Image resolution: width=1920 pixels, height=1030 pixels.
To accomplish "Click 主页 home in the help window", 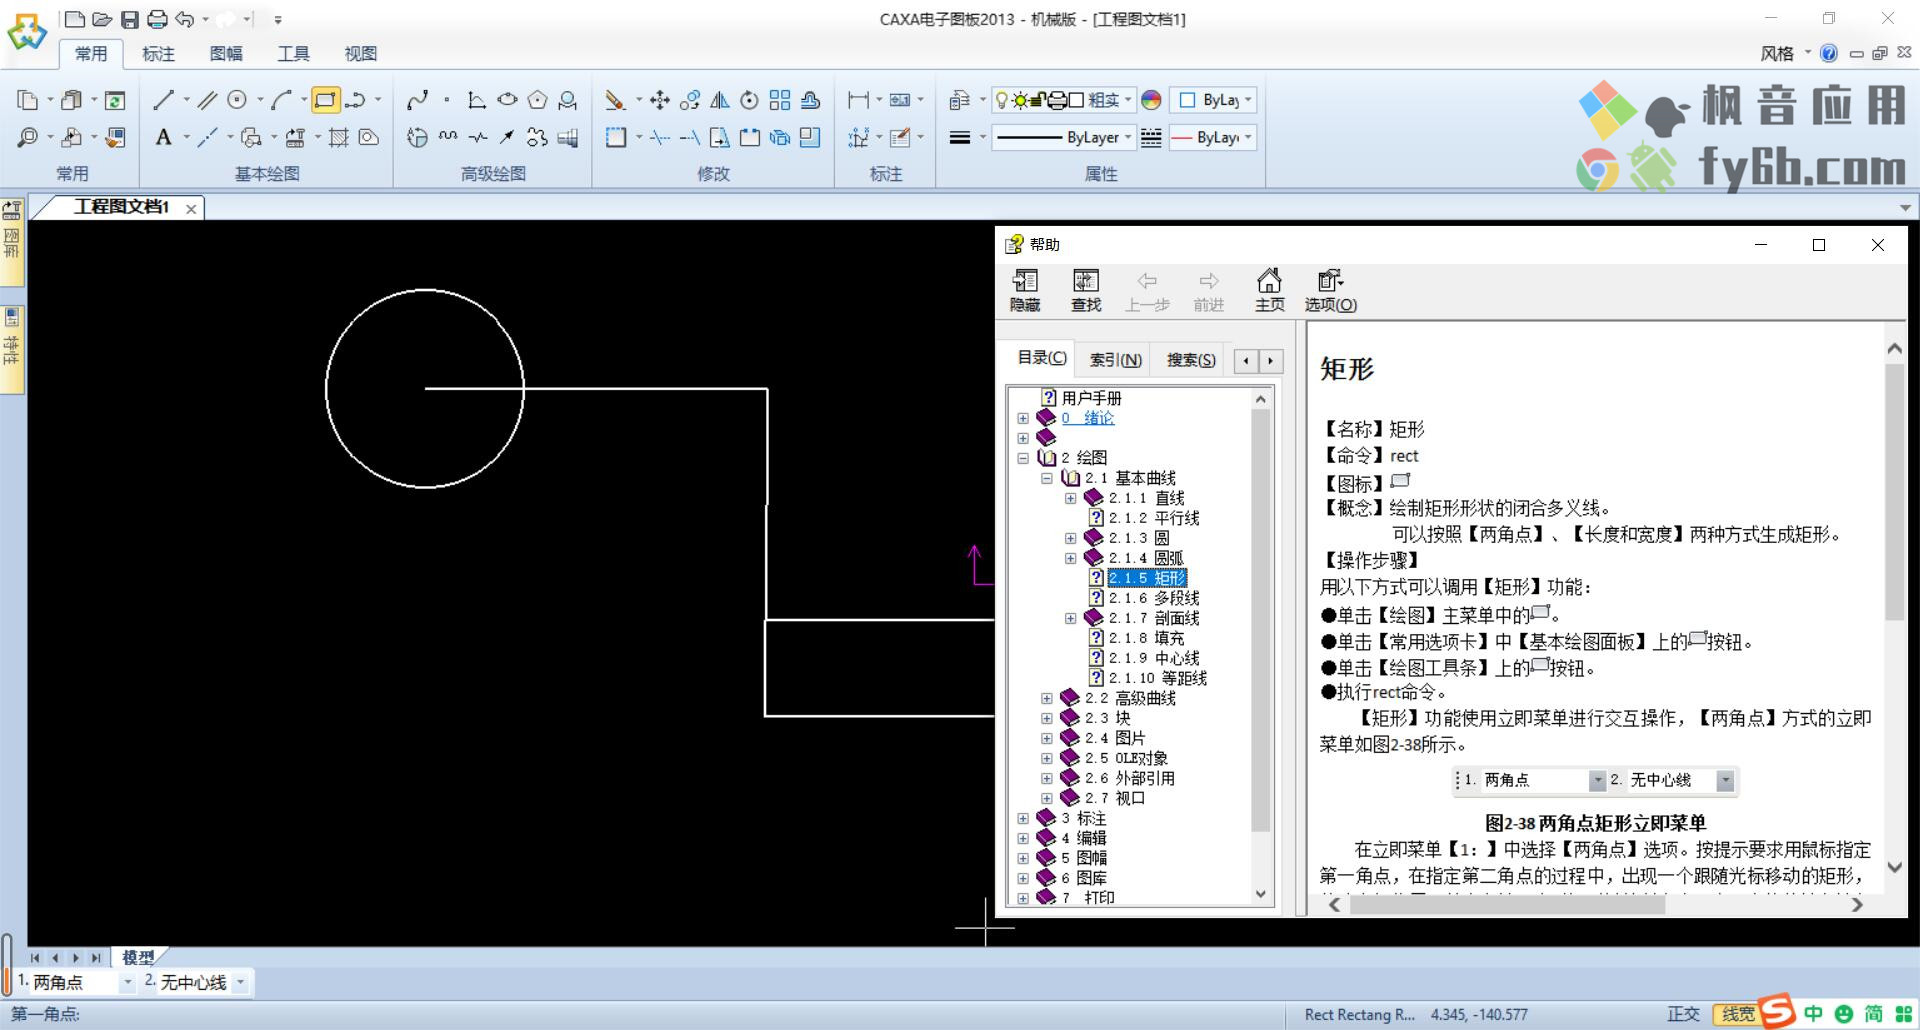I will (1269, 291).
